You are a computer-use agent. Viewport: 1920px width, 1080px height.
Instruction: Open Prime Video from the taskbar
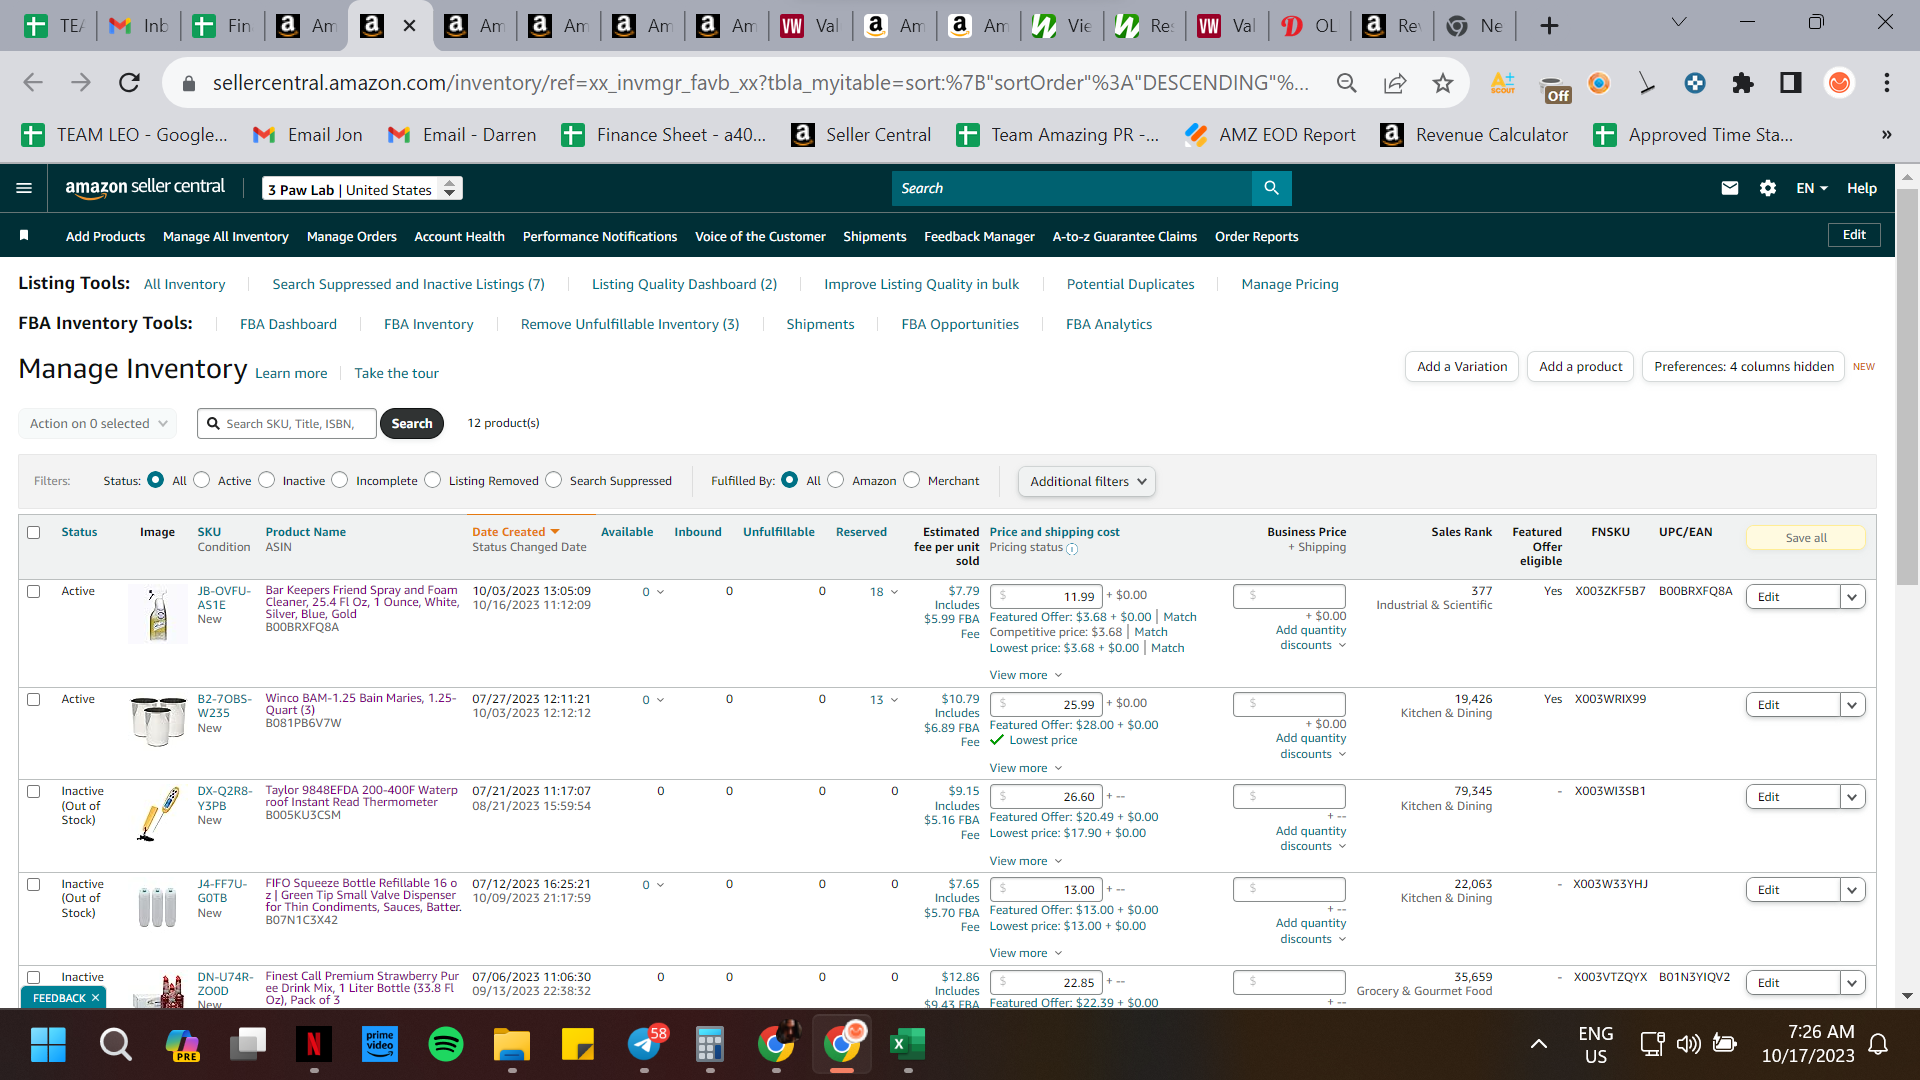point(379,1045)
